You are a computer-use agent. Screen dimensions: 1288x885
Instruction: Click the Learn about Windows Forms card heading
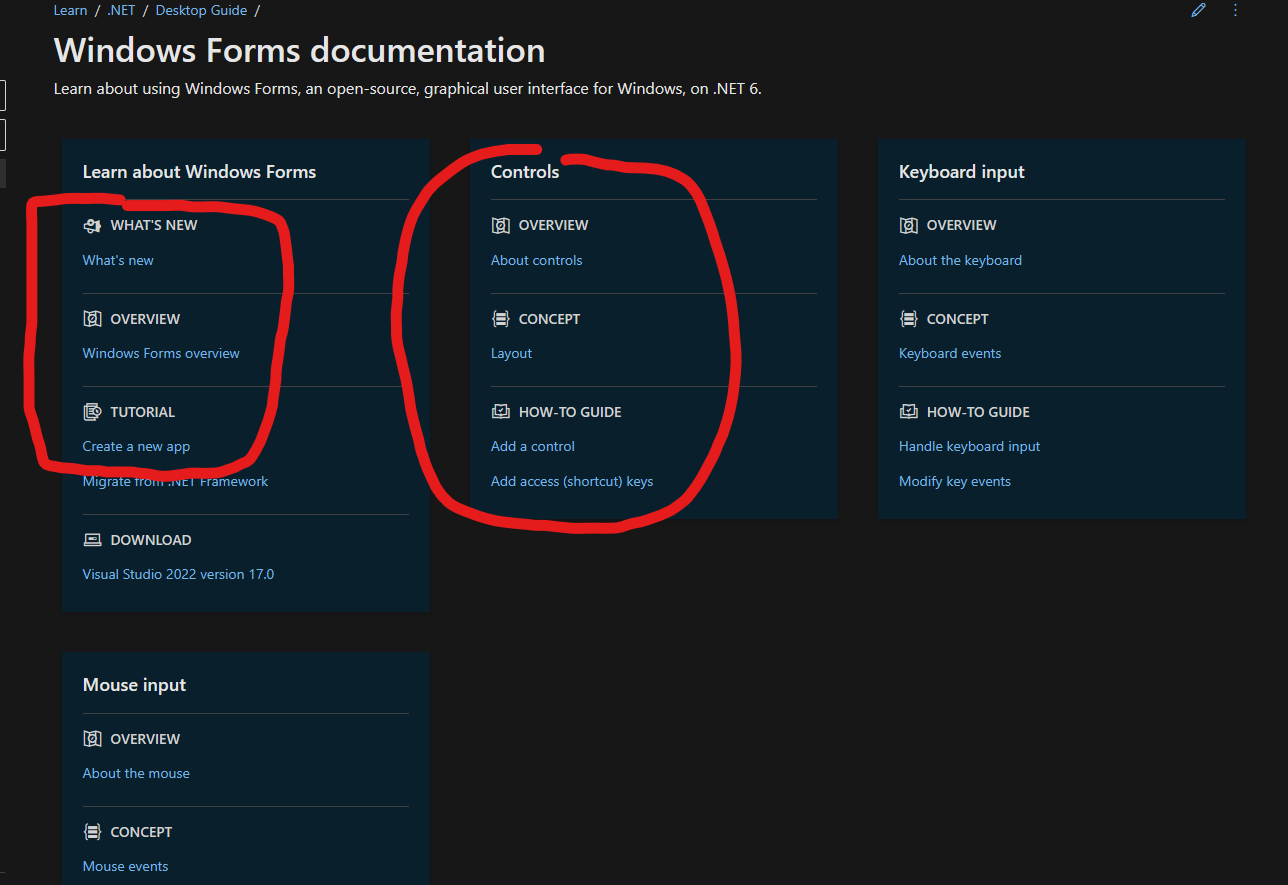pyautogui.click(x=199, y=172)
